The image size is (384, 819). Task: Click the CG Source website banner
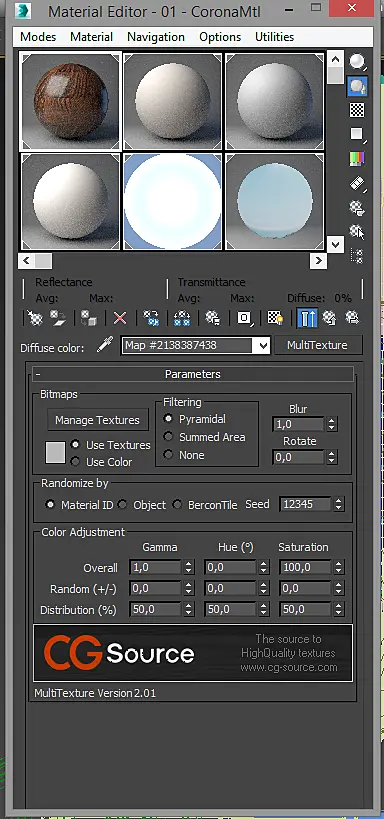[193, 653]
